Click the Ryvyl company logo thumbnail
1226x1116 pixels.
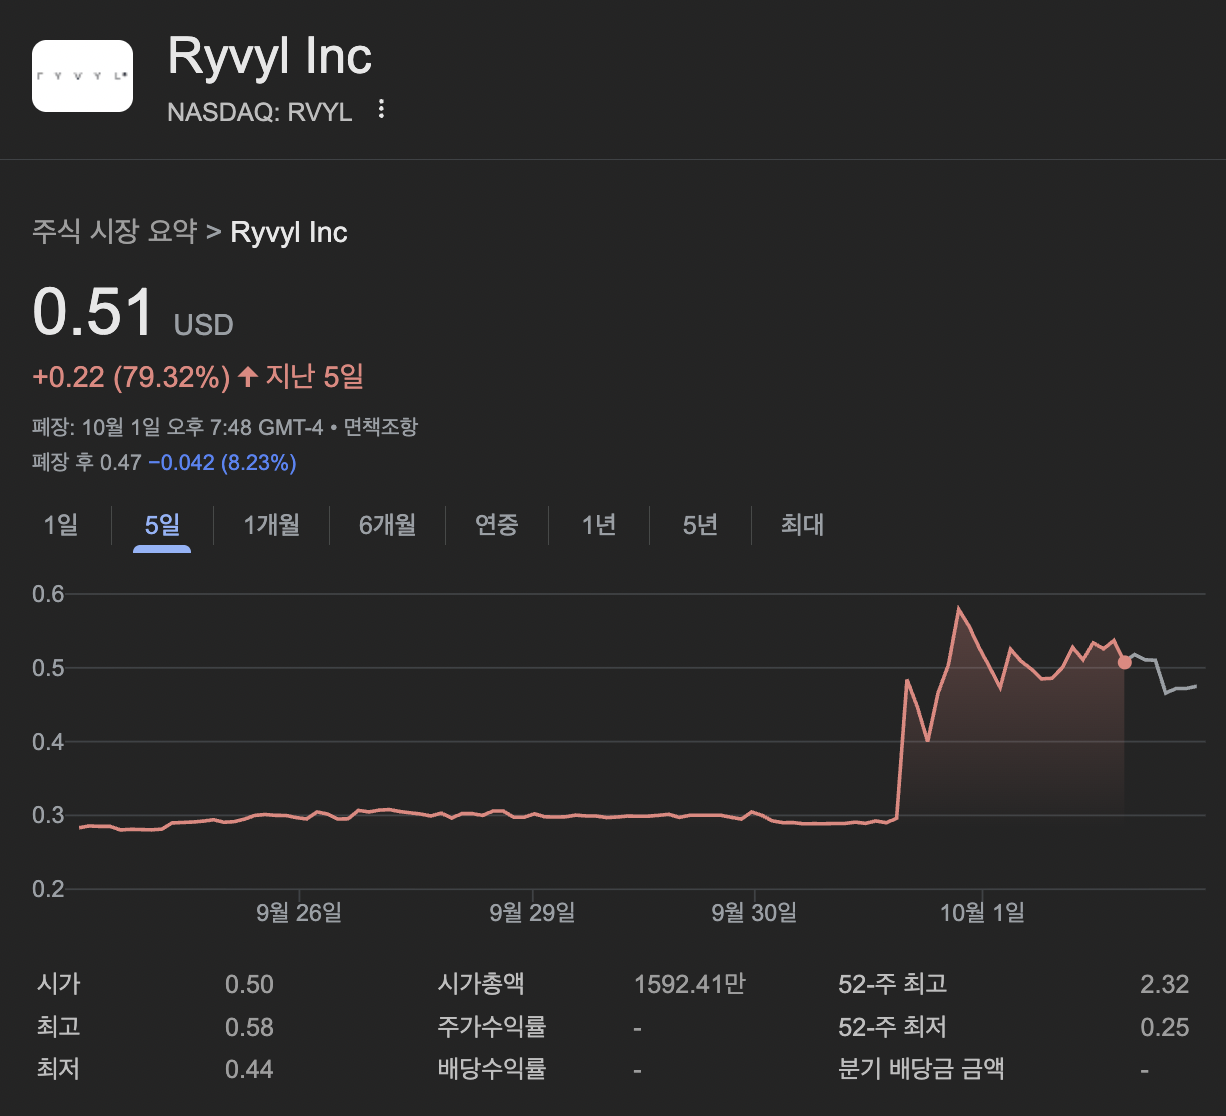tap(82, 75)
